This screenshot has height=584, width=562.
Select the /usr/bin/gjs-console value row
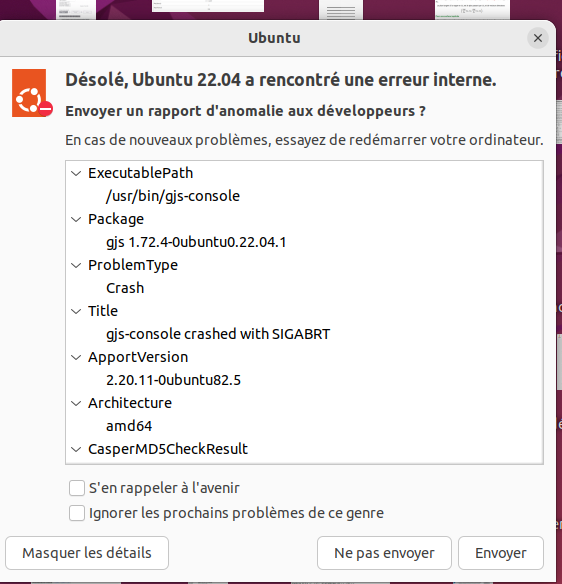pos(304,196)
